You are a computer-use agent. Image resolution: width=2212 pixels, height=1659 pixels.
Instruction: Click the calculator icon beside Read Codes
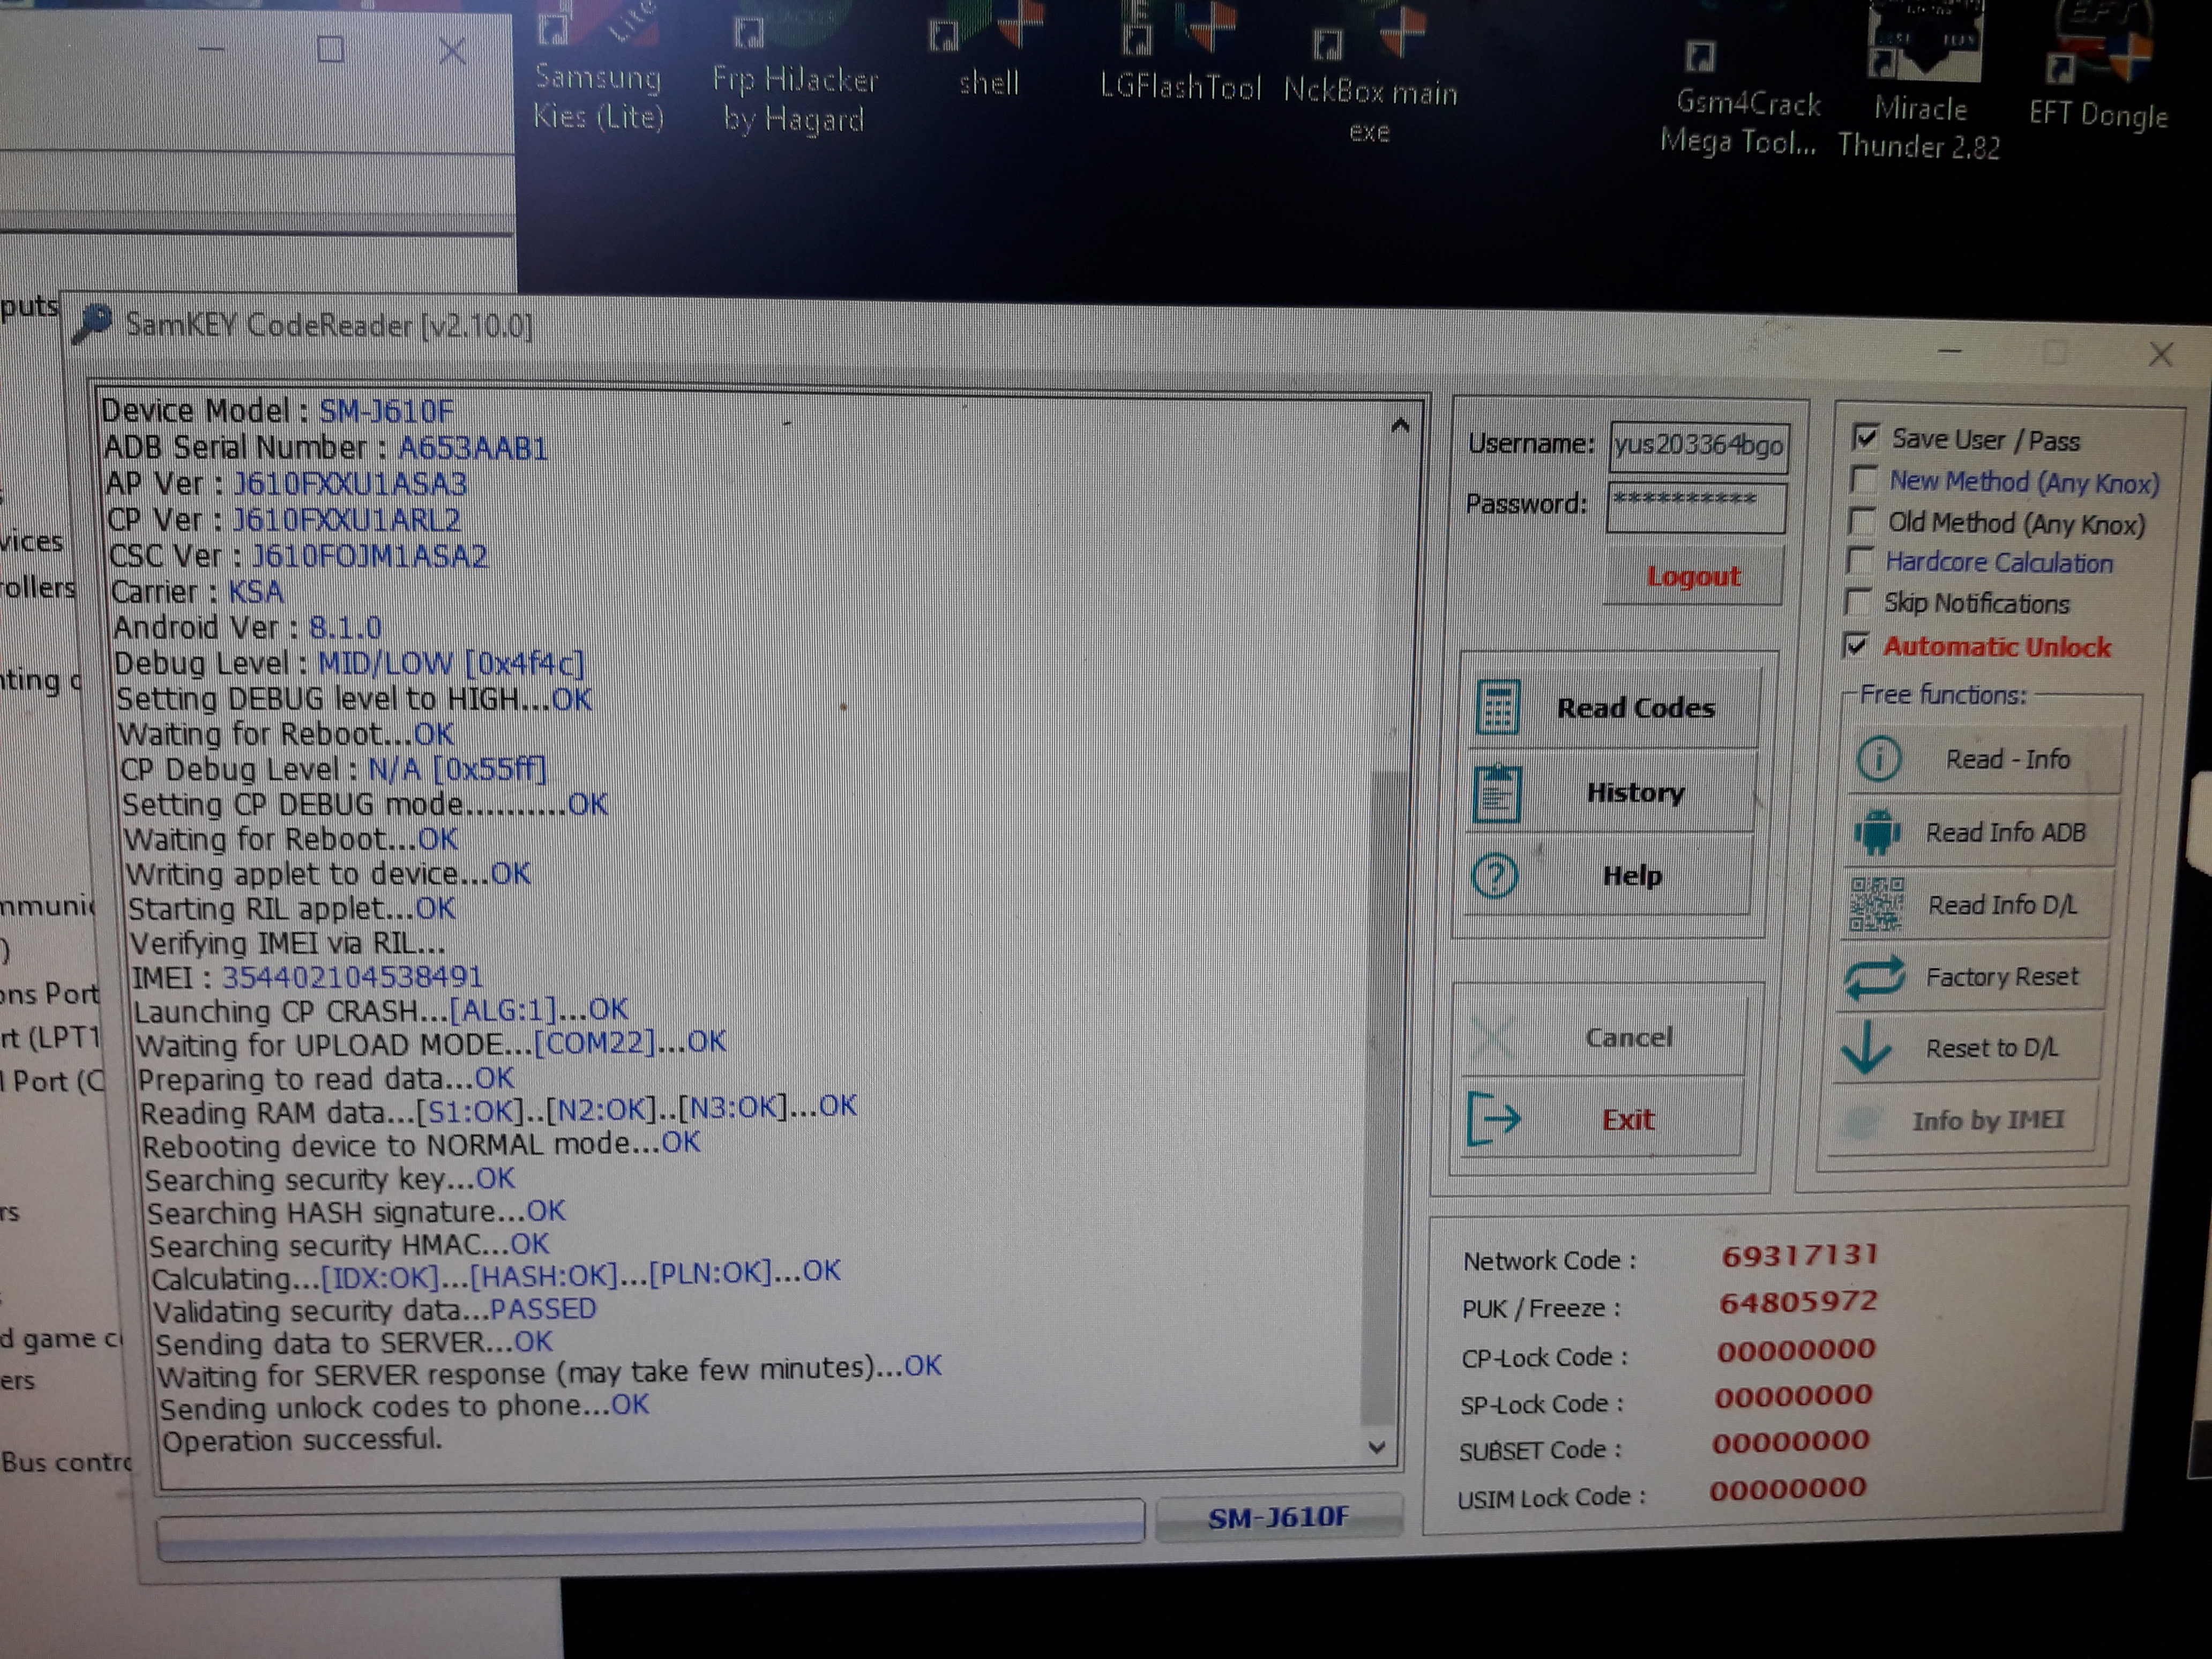click(x=1497, y=707)
